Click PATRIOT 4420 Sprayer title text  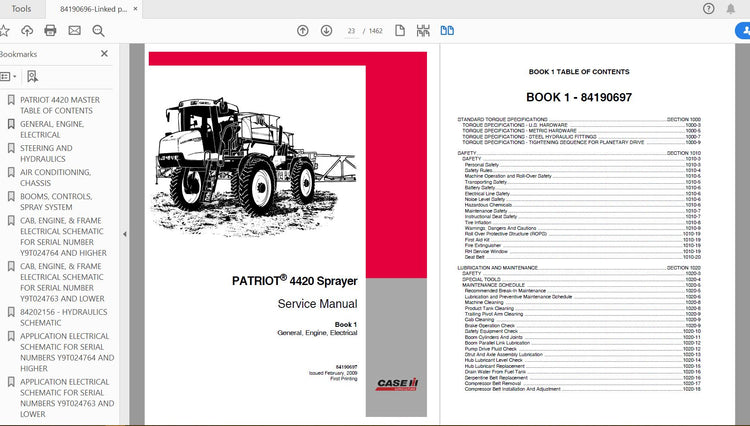[x=295, y=281]
